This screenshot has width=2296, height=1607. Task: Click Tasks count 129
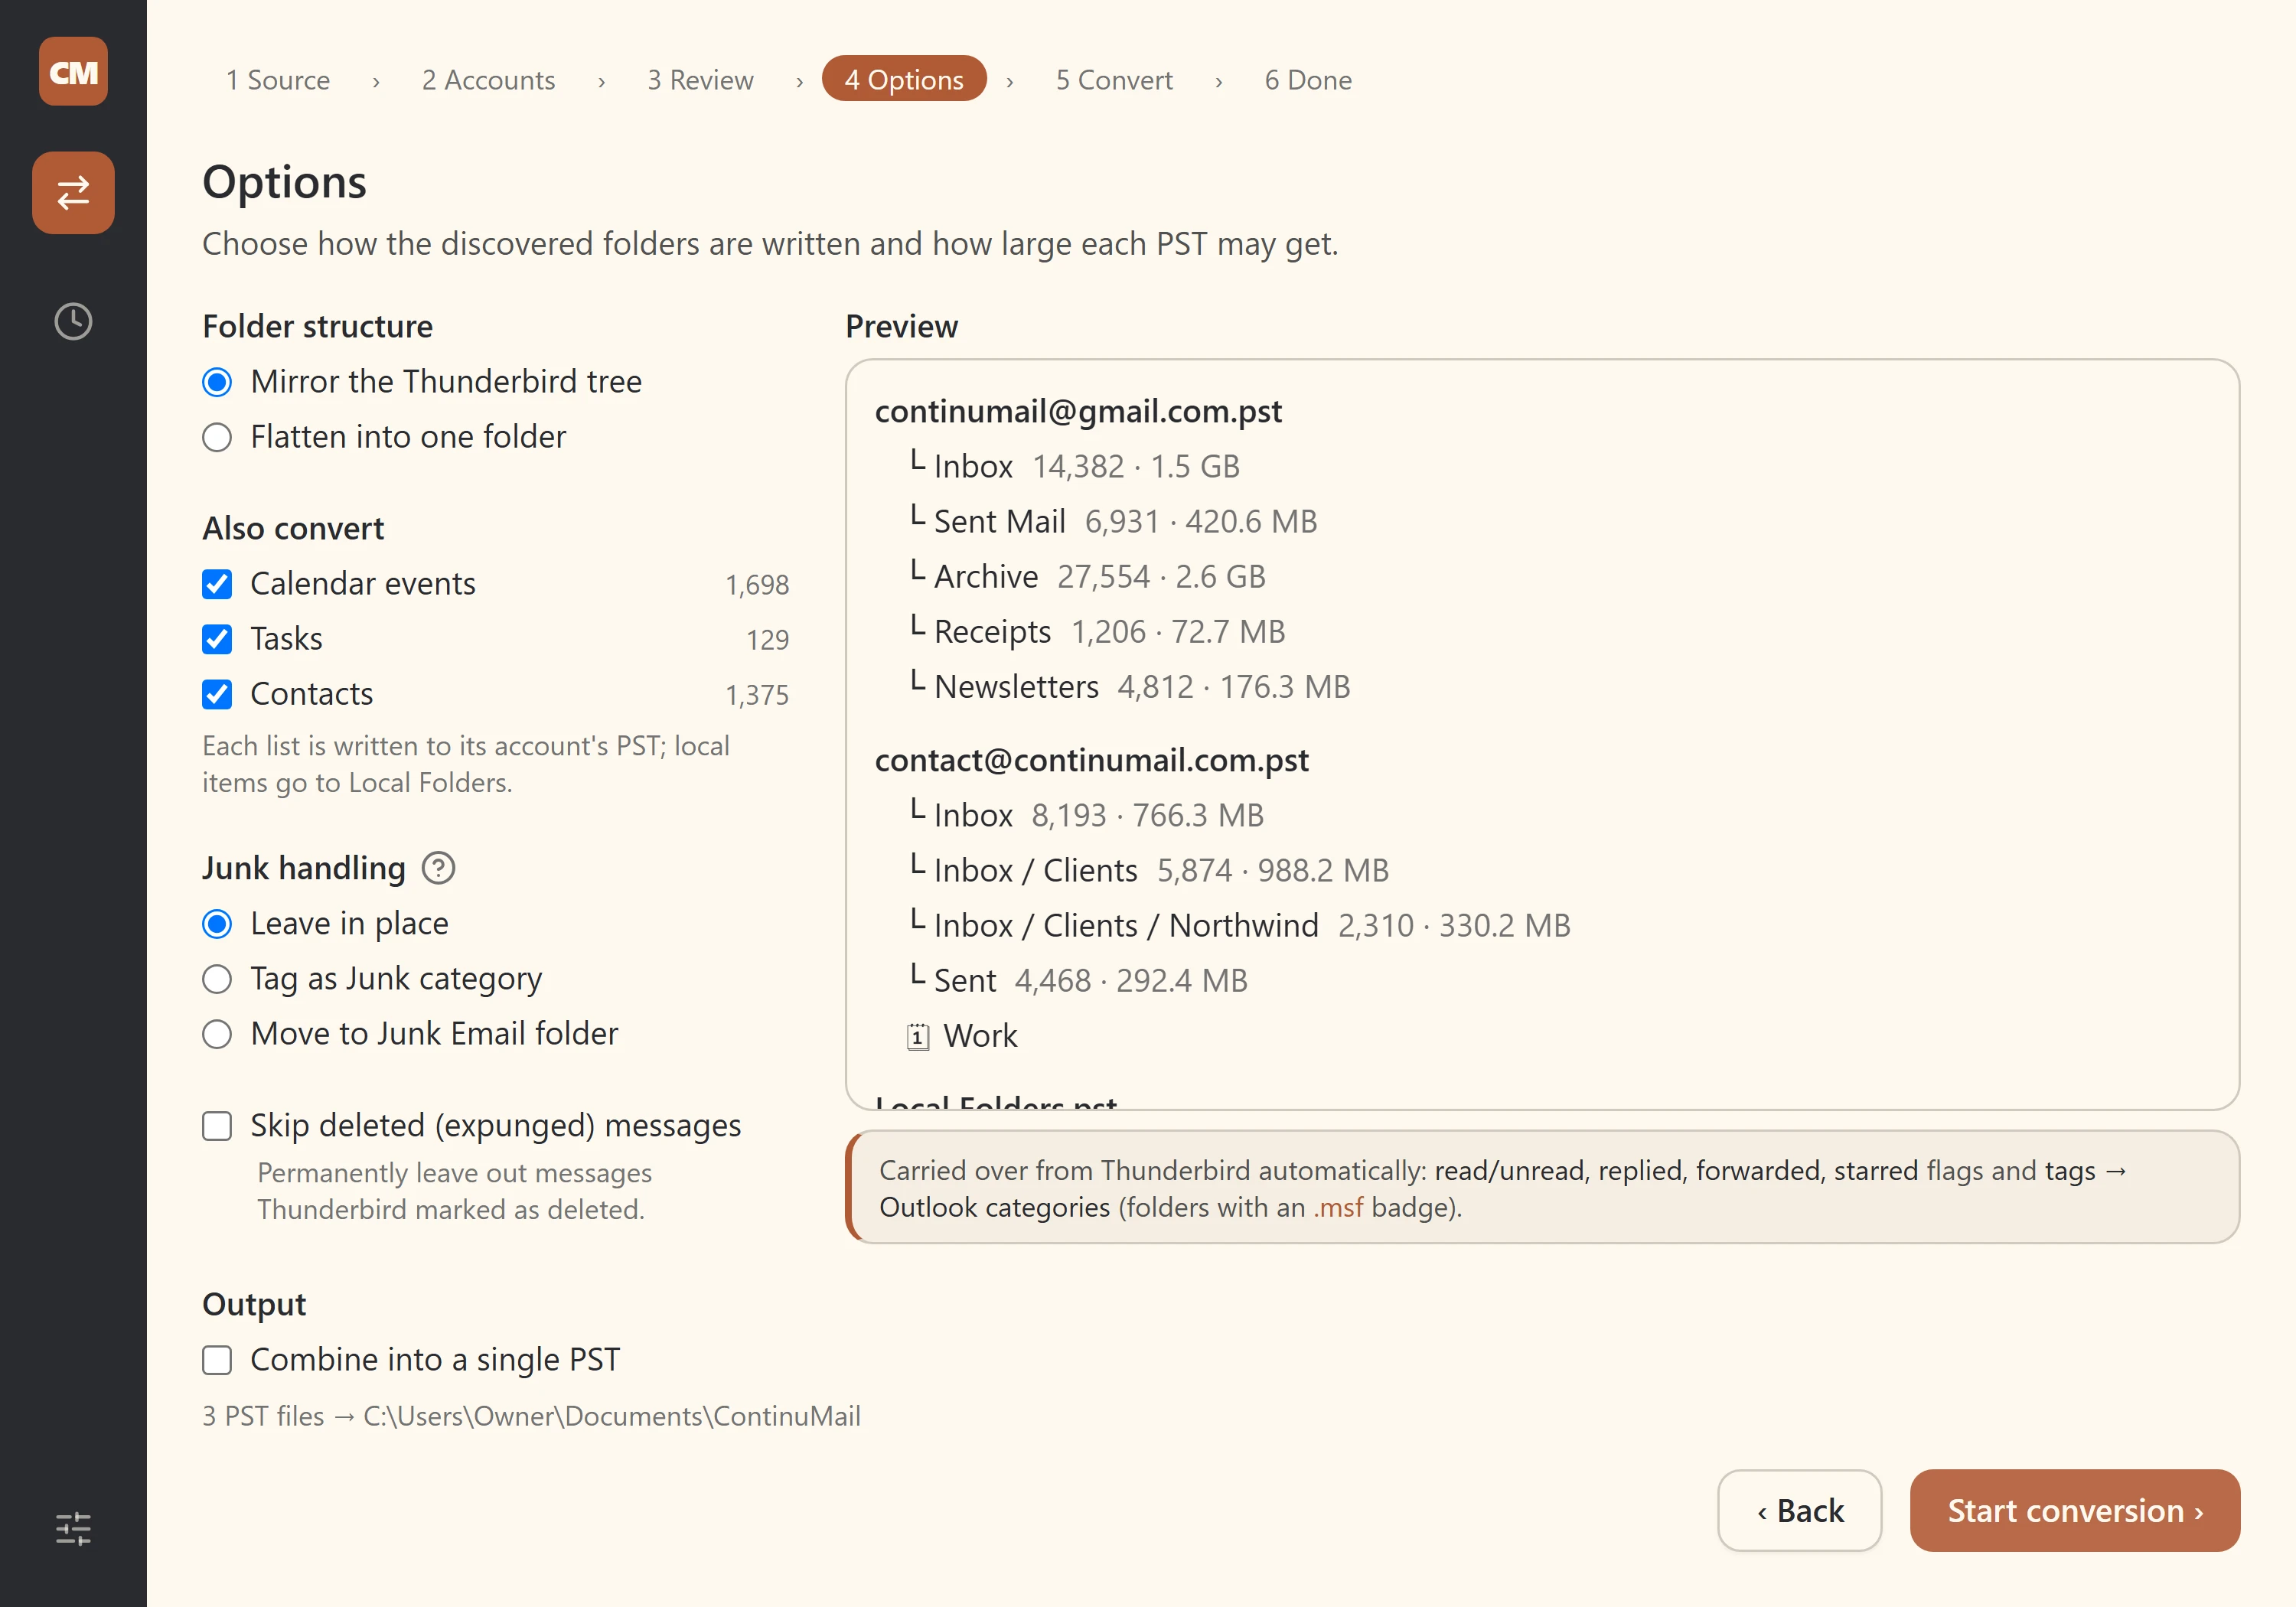click(x=767, y=639)
